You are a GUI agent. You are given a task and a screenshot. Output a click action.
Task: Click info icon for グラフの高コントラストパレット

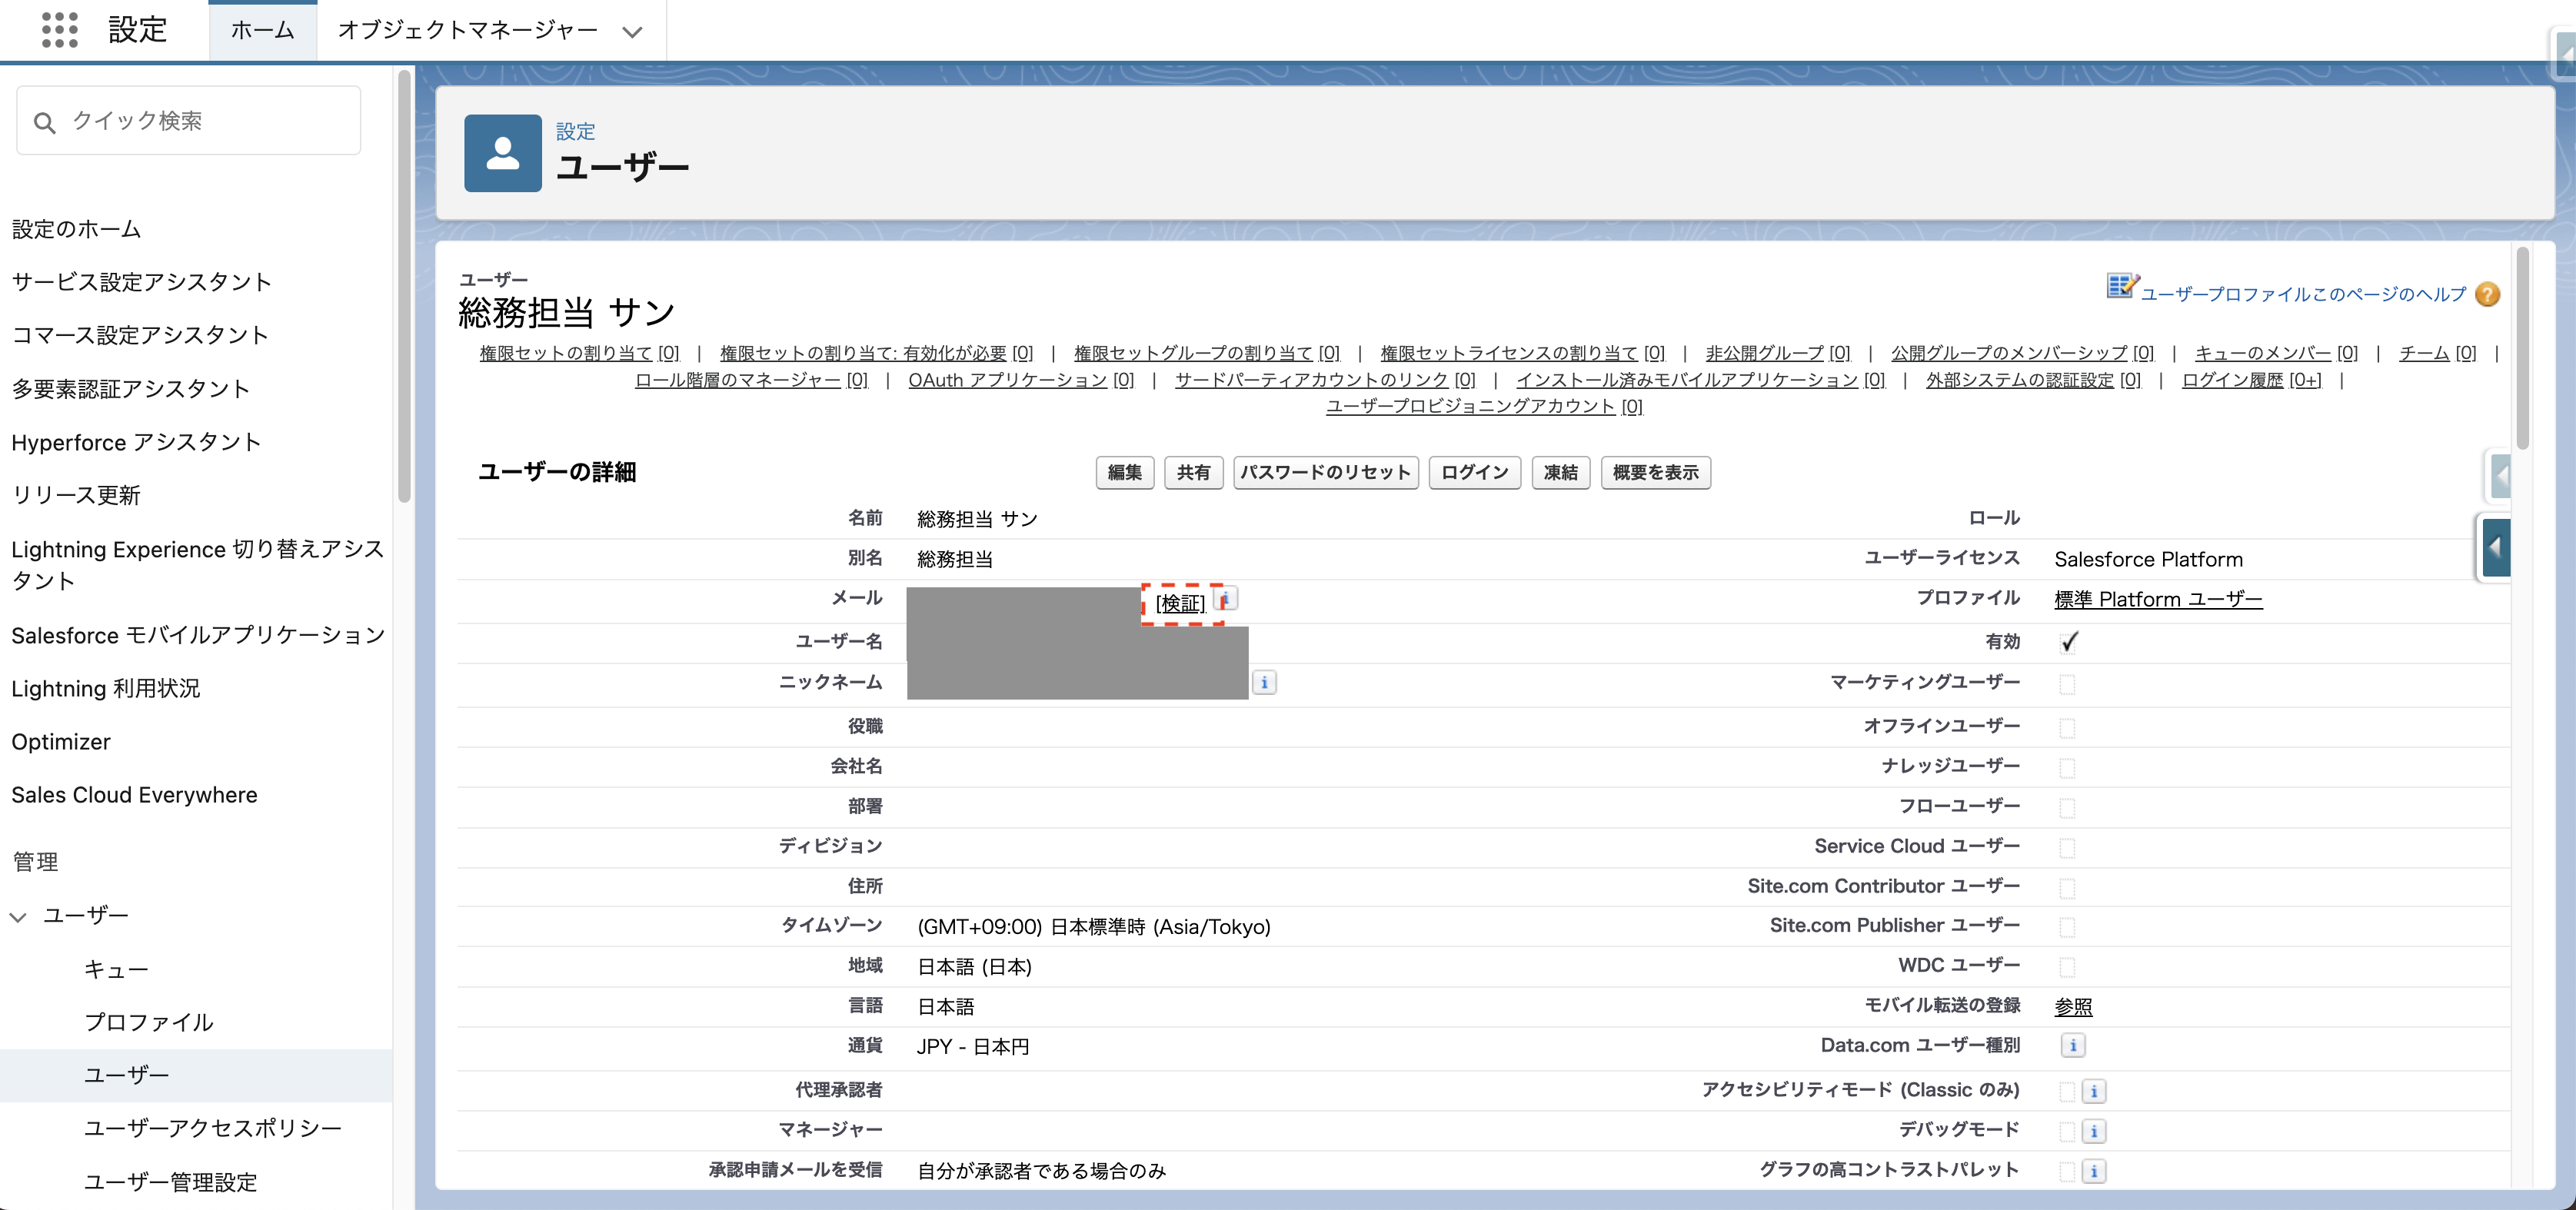2094,1171
